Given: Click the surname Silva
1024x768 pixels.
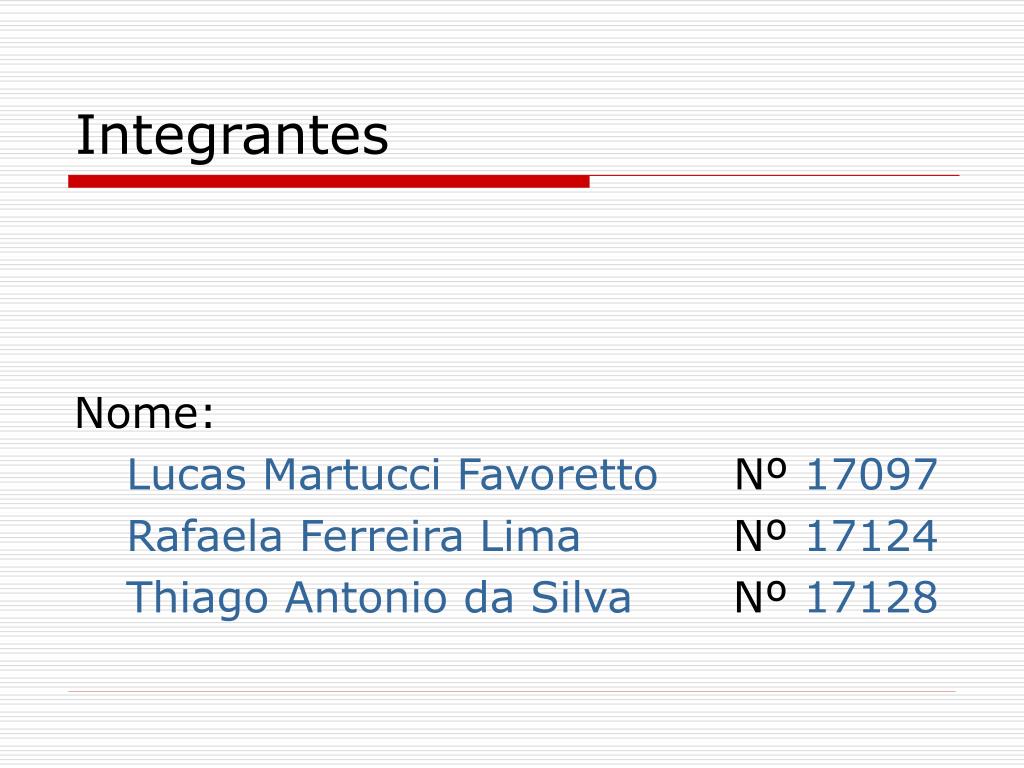Looking at the screenshot, I should pos(581,598).
